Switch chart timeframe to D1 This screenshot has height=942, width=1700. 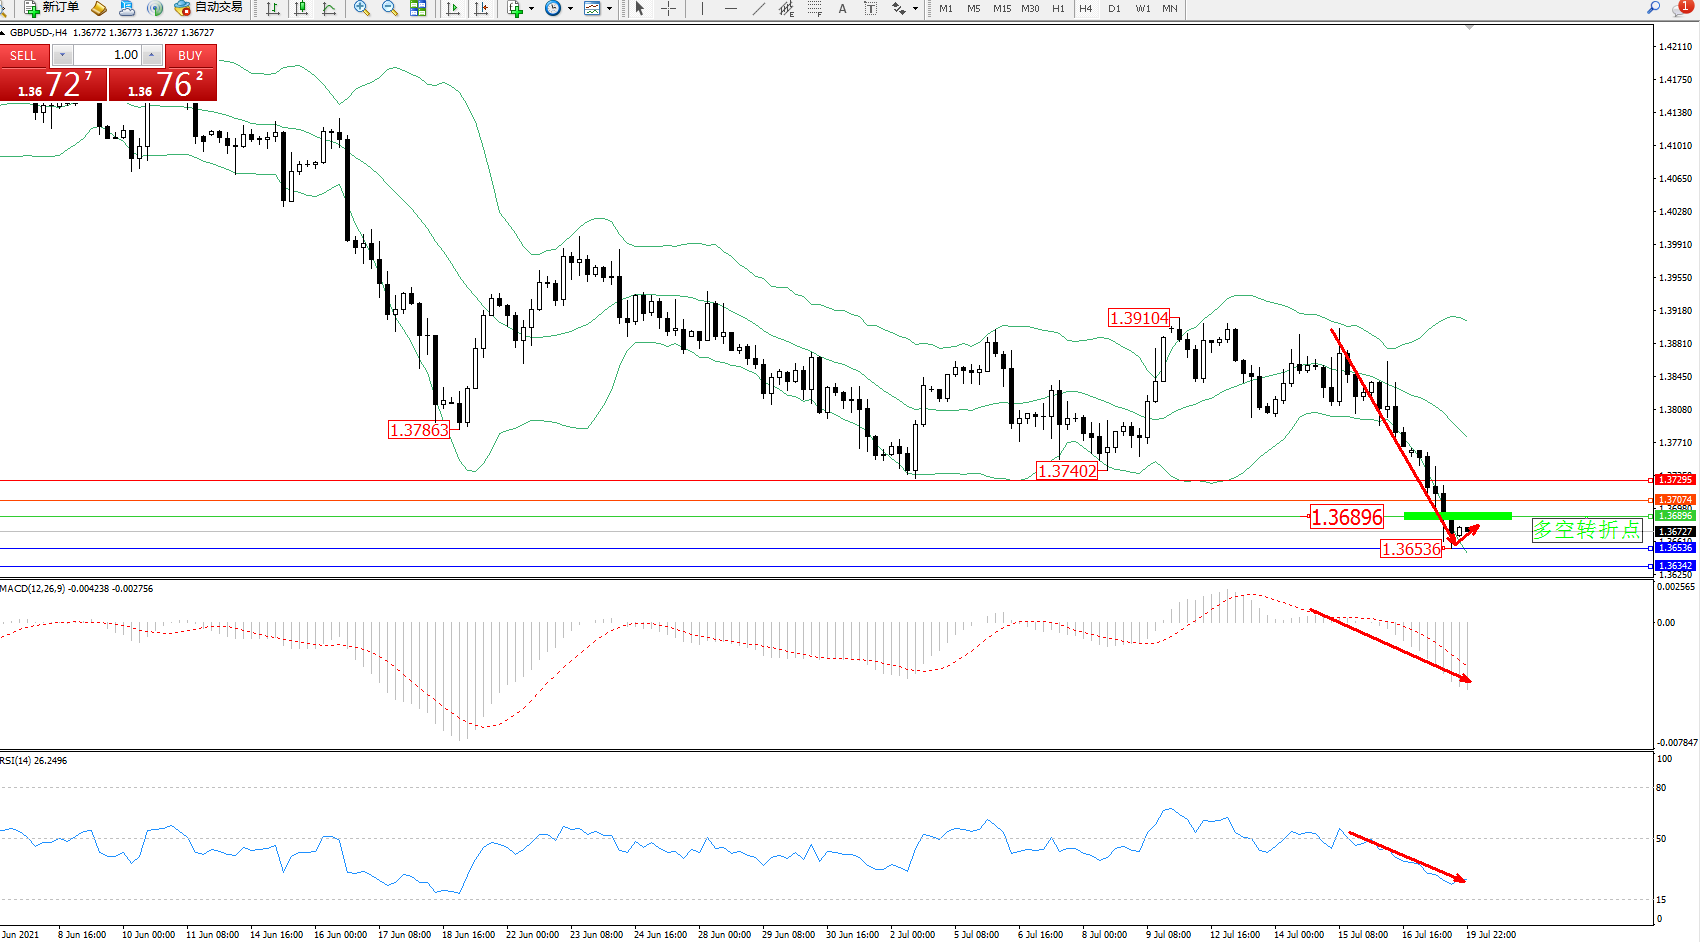1114,8
